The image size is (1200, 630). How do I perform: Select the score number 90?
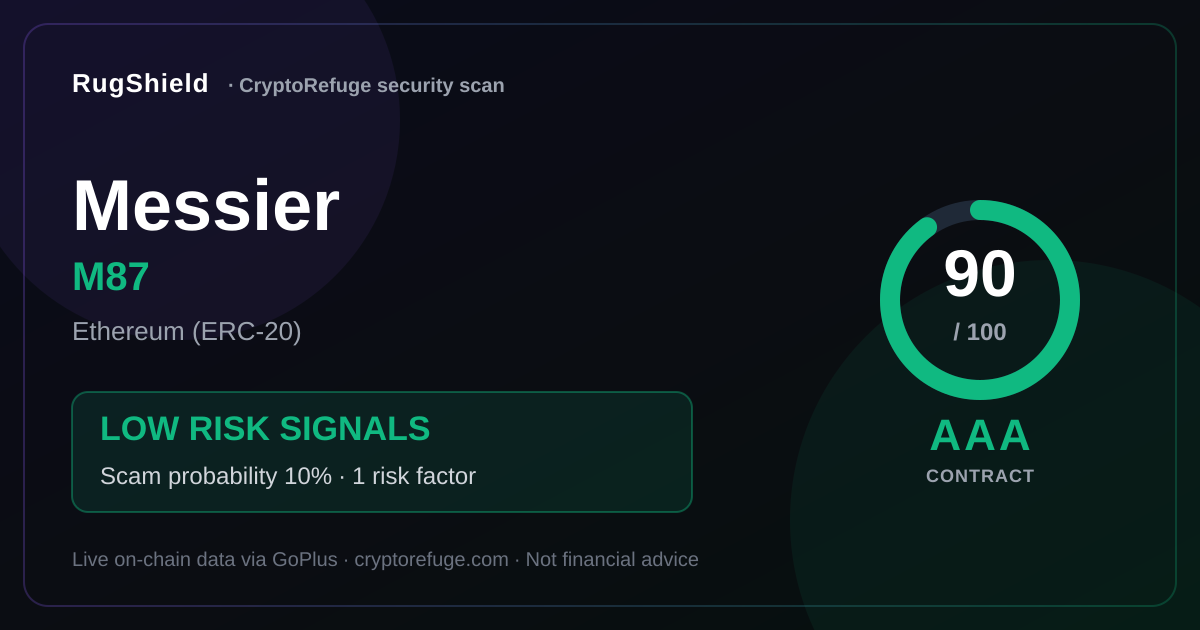980,274
